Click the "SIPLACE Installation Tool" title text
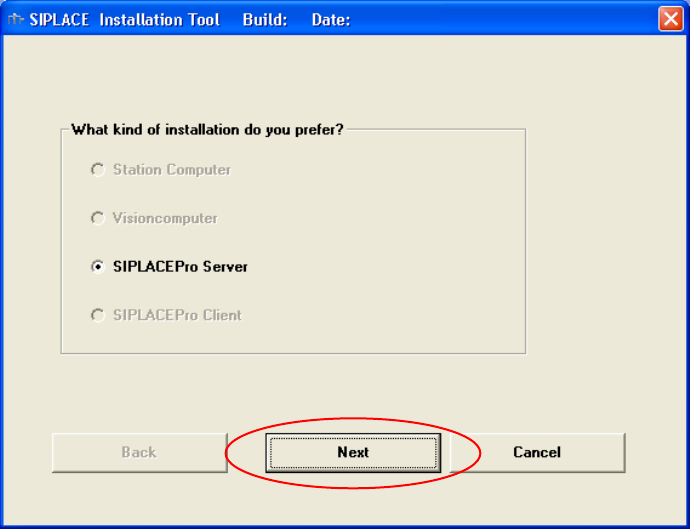The height and width of the screenshot is (529, 690). tap(125, 19)
